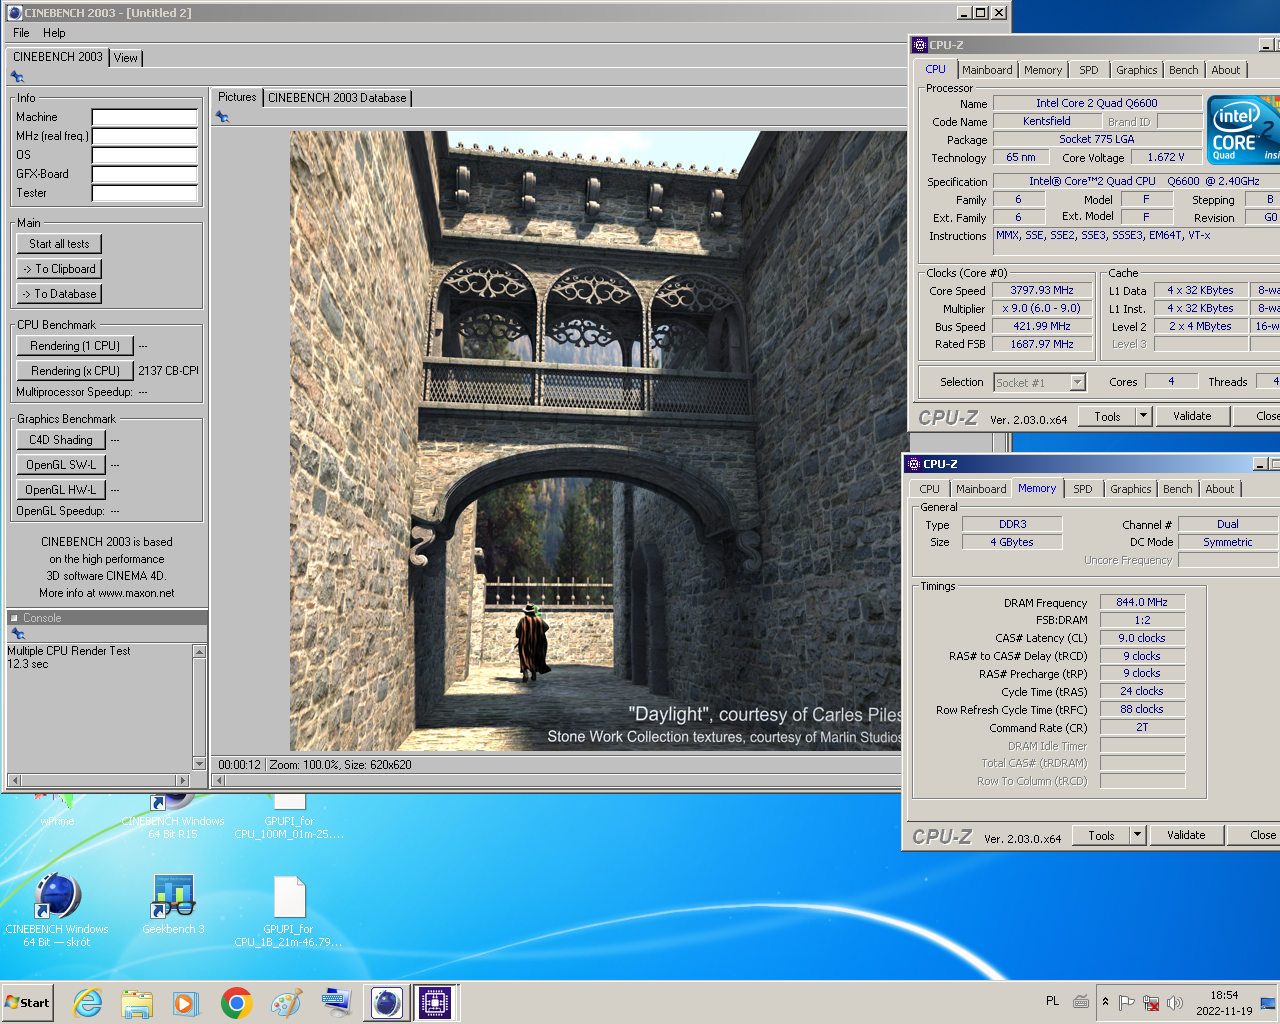Image resolution: width=1280 pixels, height=1024 pixels.
Task: Click the network tray icon with red X
Action: click(1151, 1002)
